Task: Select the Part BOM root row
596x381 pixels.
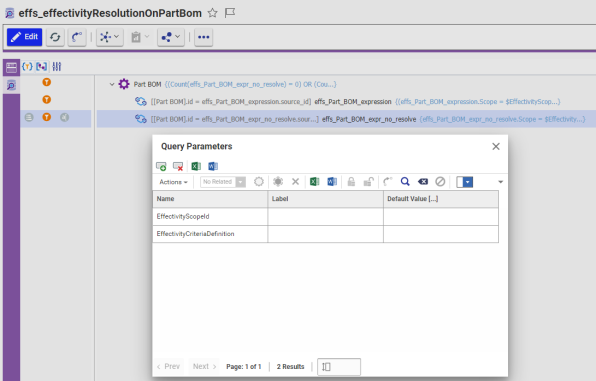Action: coord(346,84)
